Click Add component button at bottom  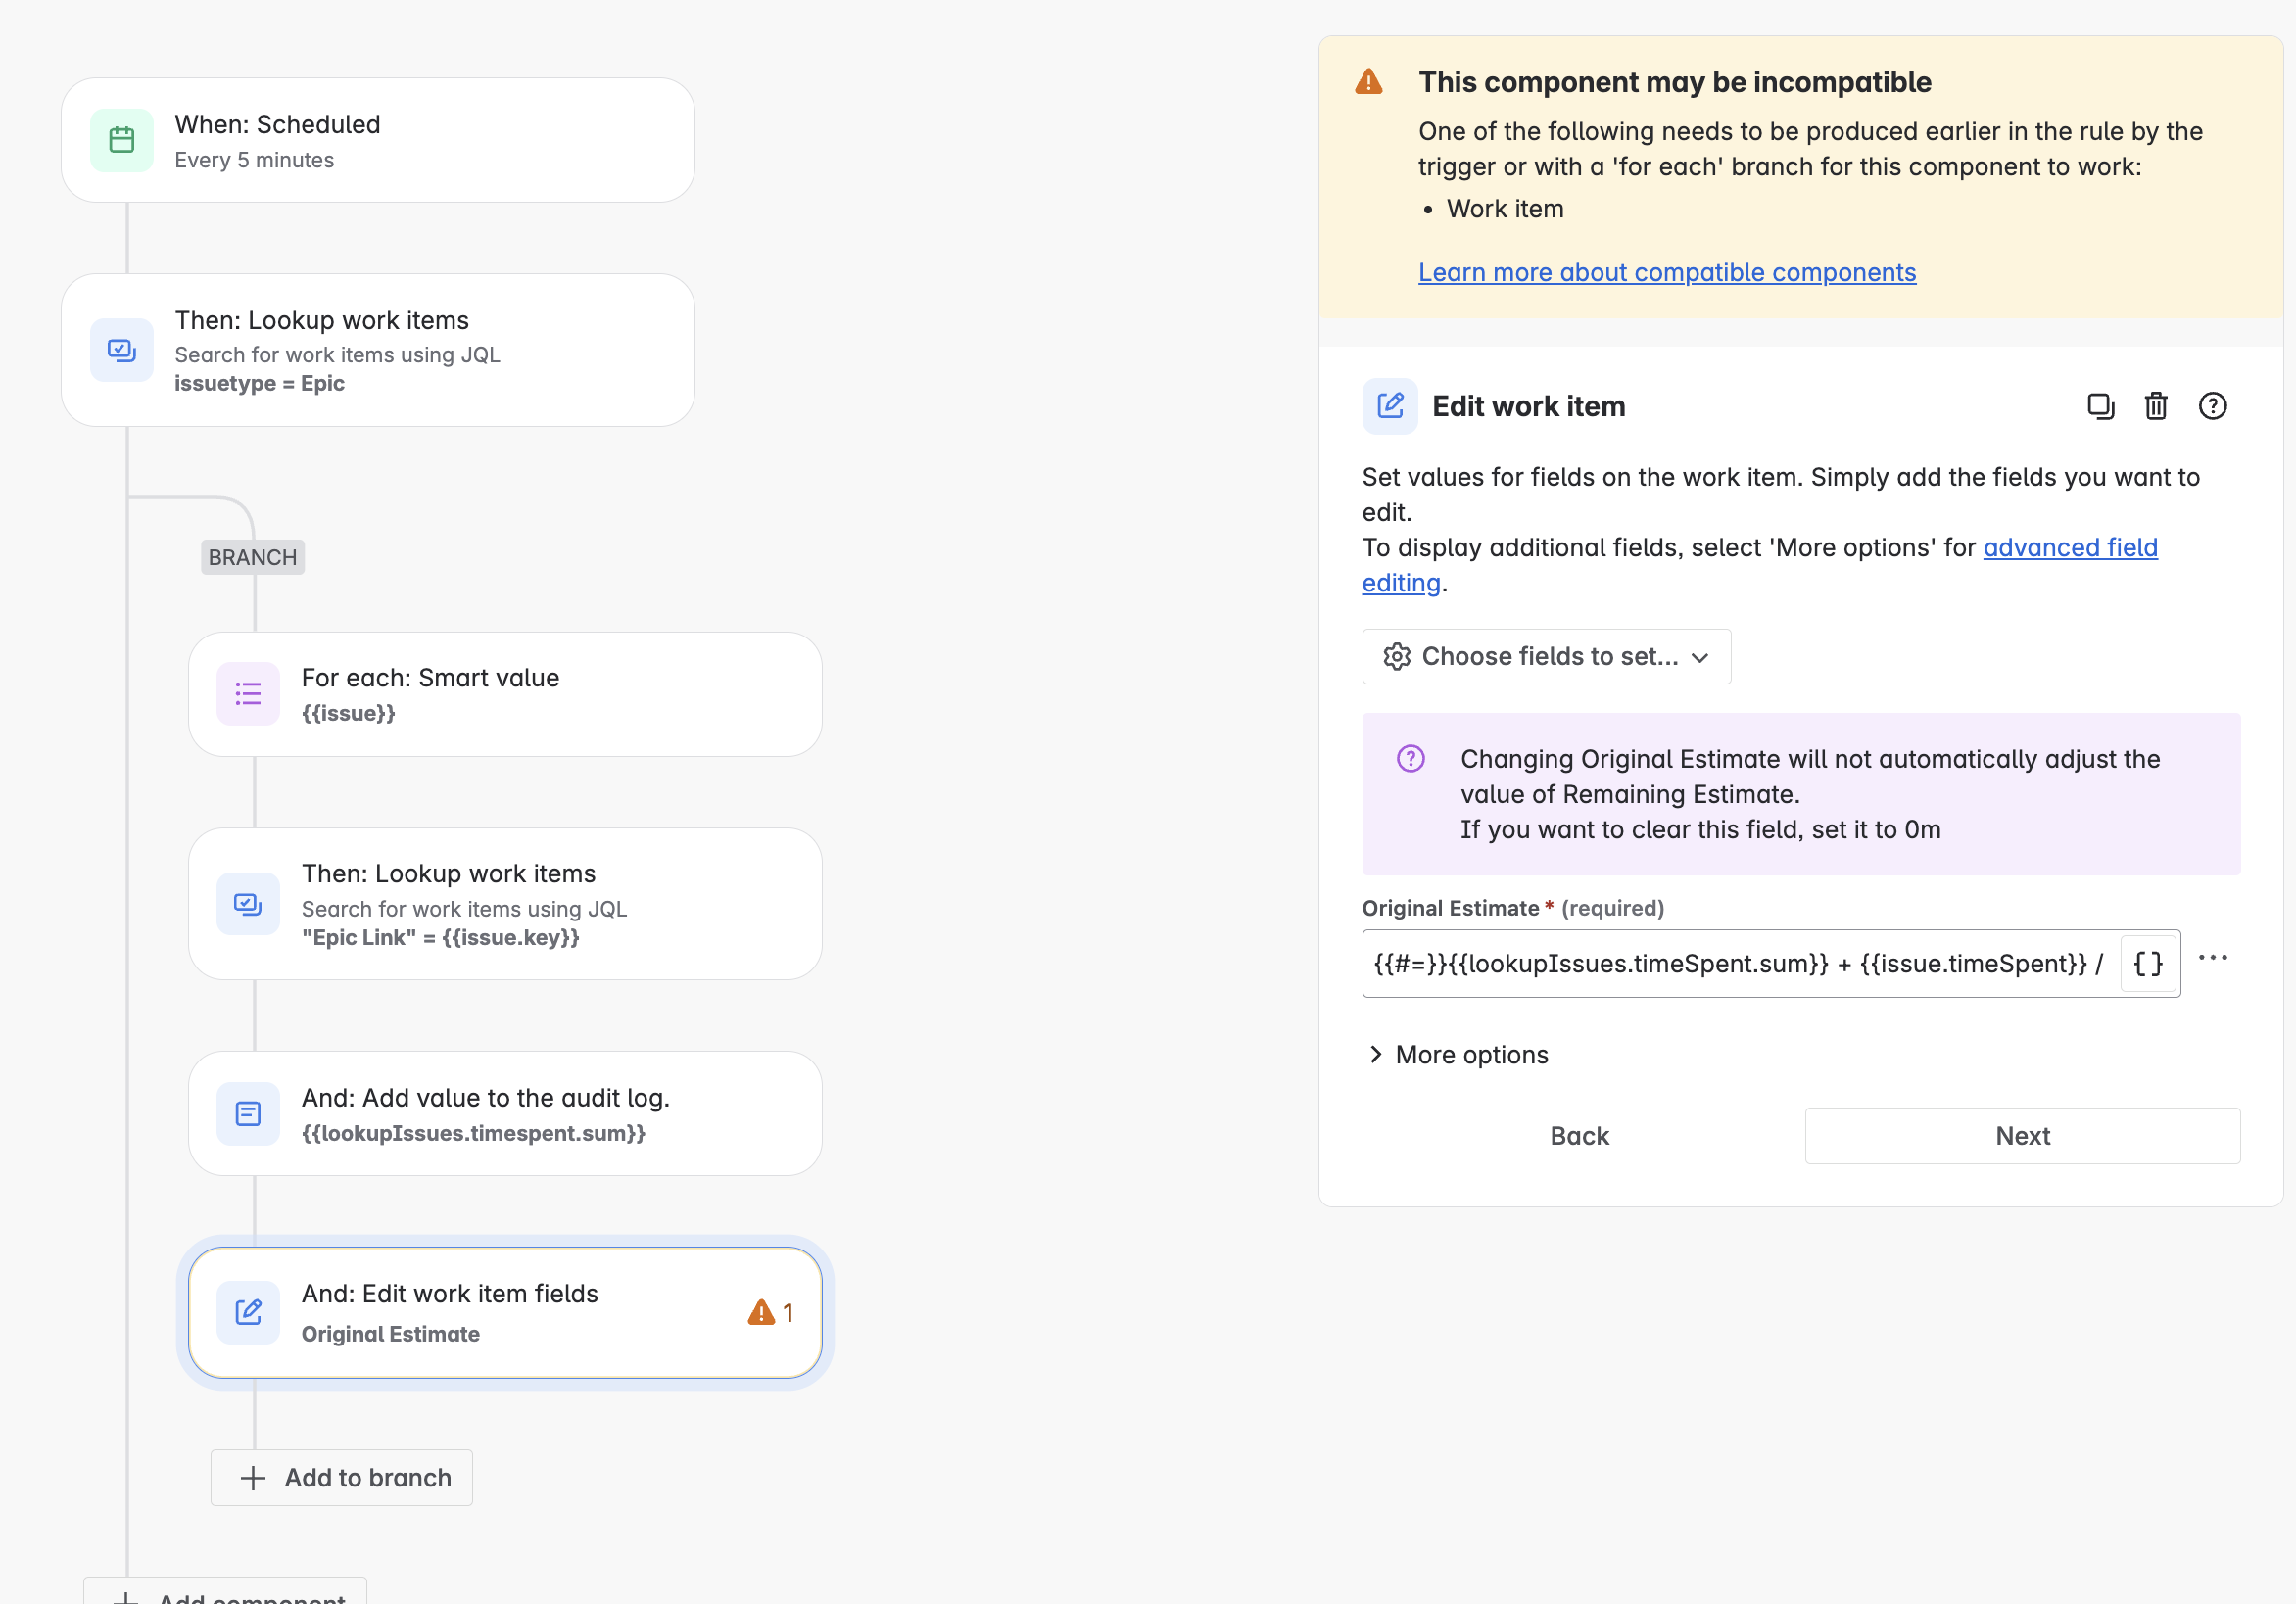(x=225, y=1592)
